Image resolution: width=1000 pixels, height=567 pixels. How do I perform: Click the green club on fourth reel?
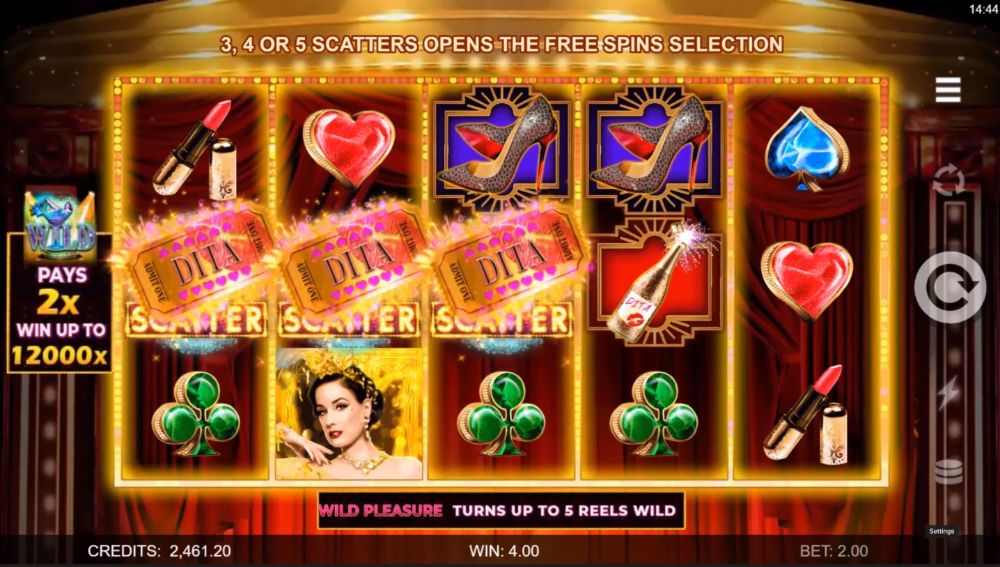[x=654, y=413]
